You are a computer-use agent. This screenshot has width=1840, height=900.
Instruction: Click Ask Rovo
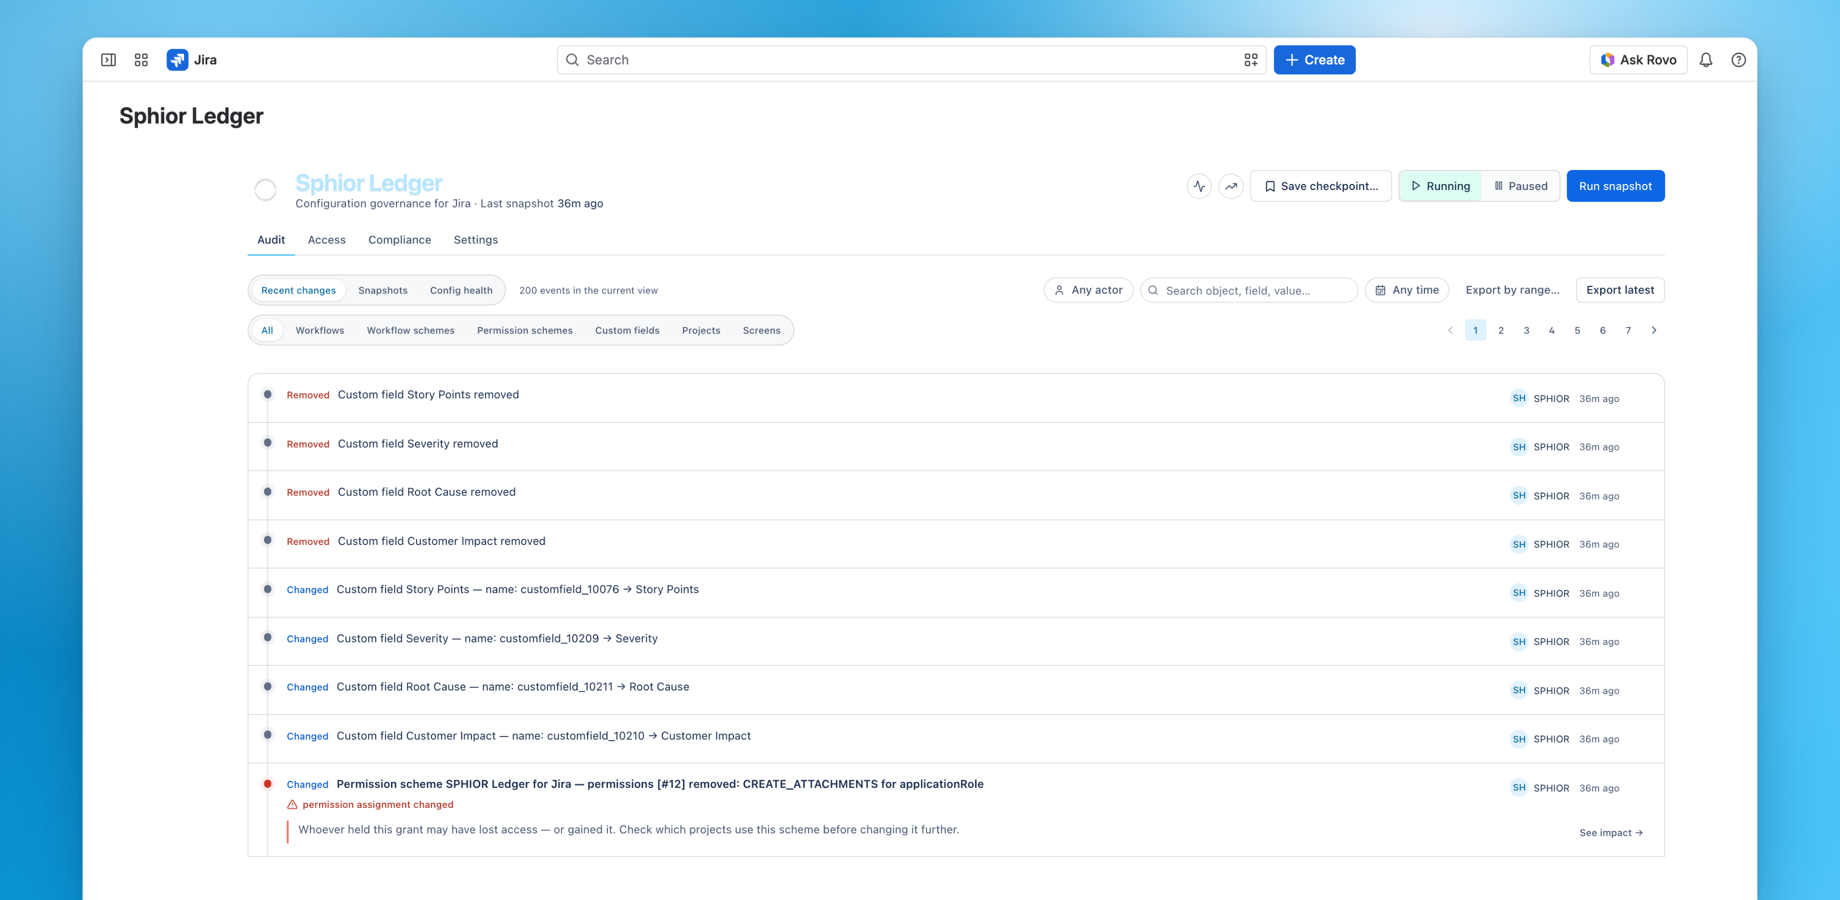point(1638,60)
